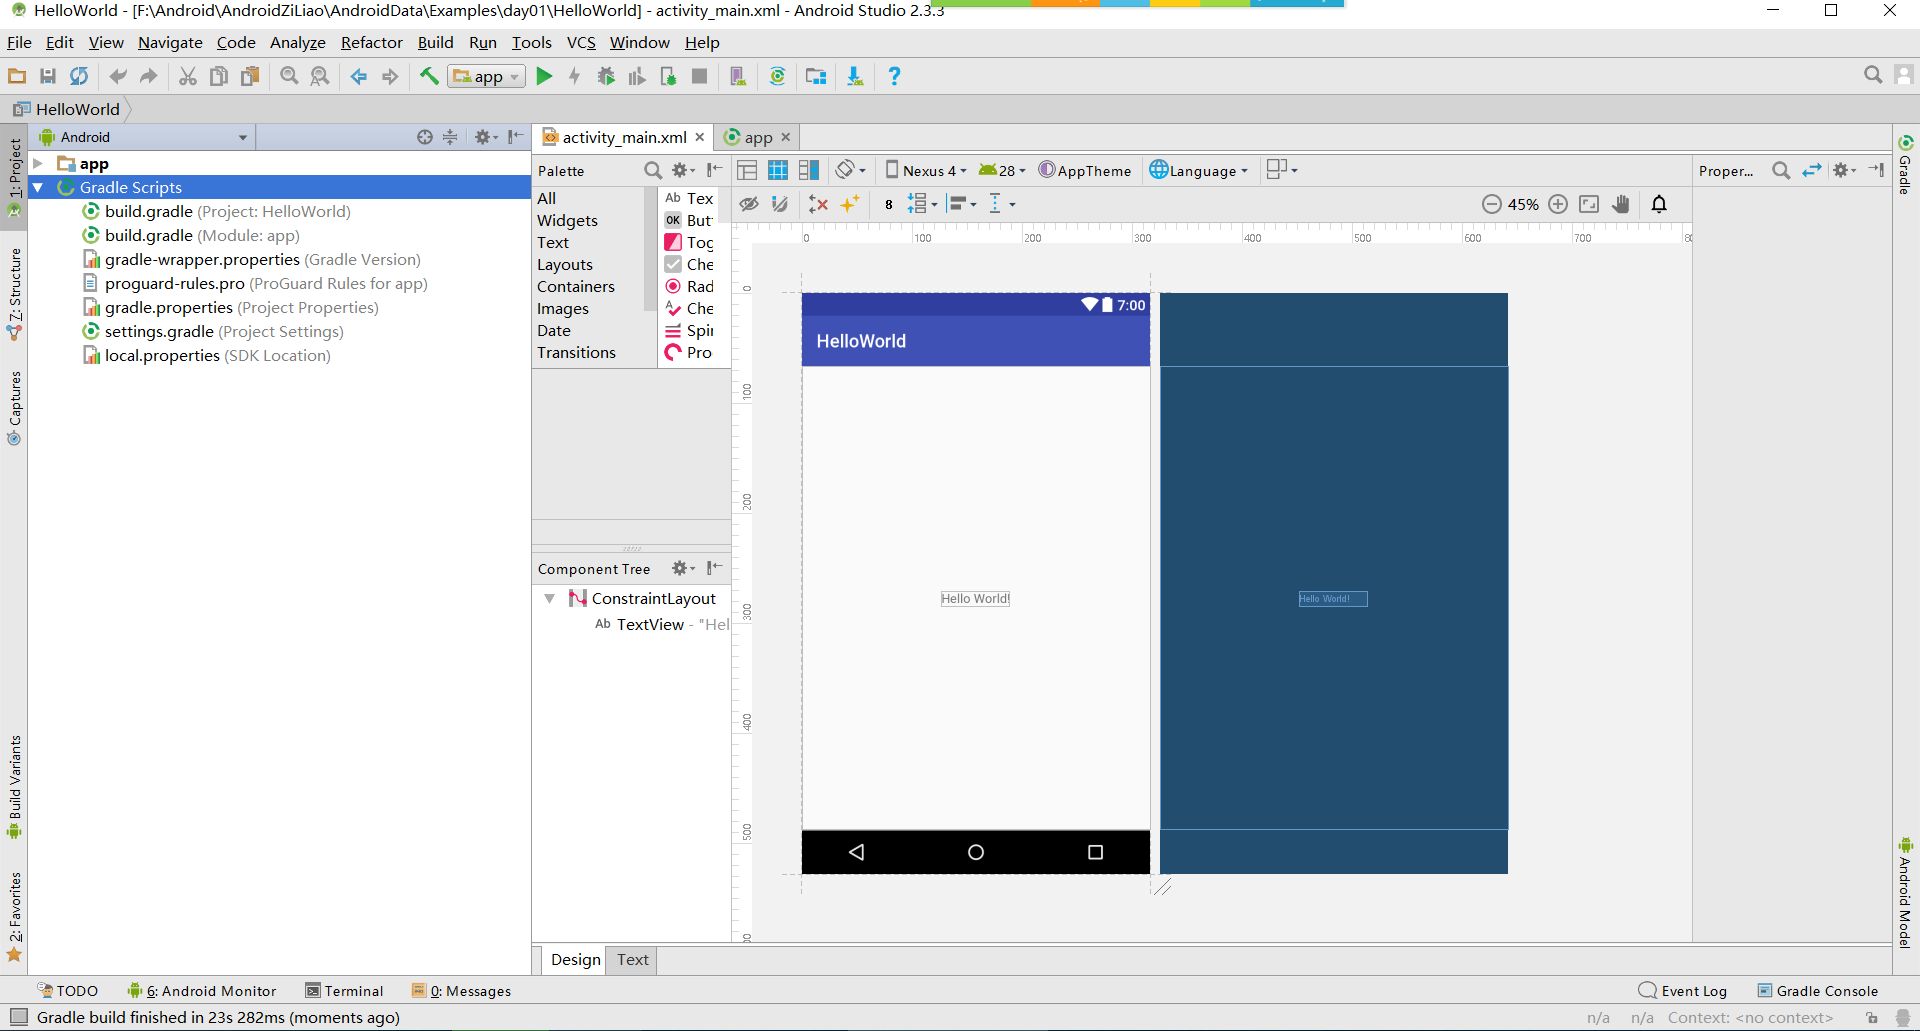Click the Help question mark icon
This screenshot has height=1031, width=1920.
(894, 76)
